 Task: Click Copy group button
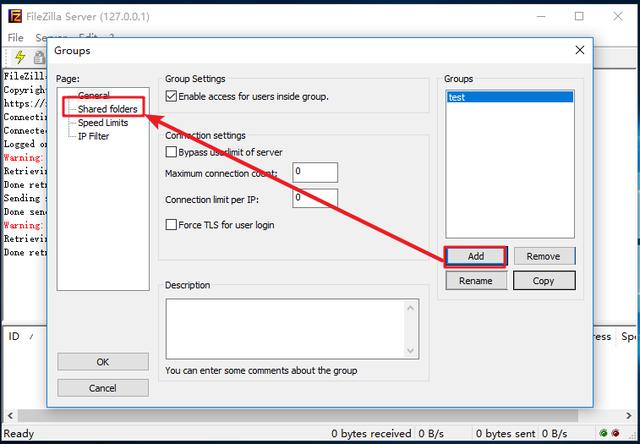click(544, 281)
